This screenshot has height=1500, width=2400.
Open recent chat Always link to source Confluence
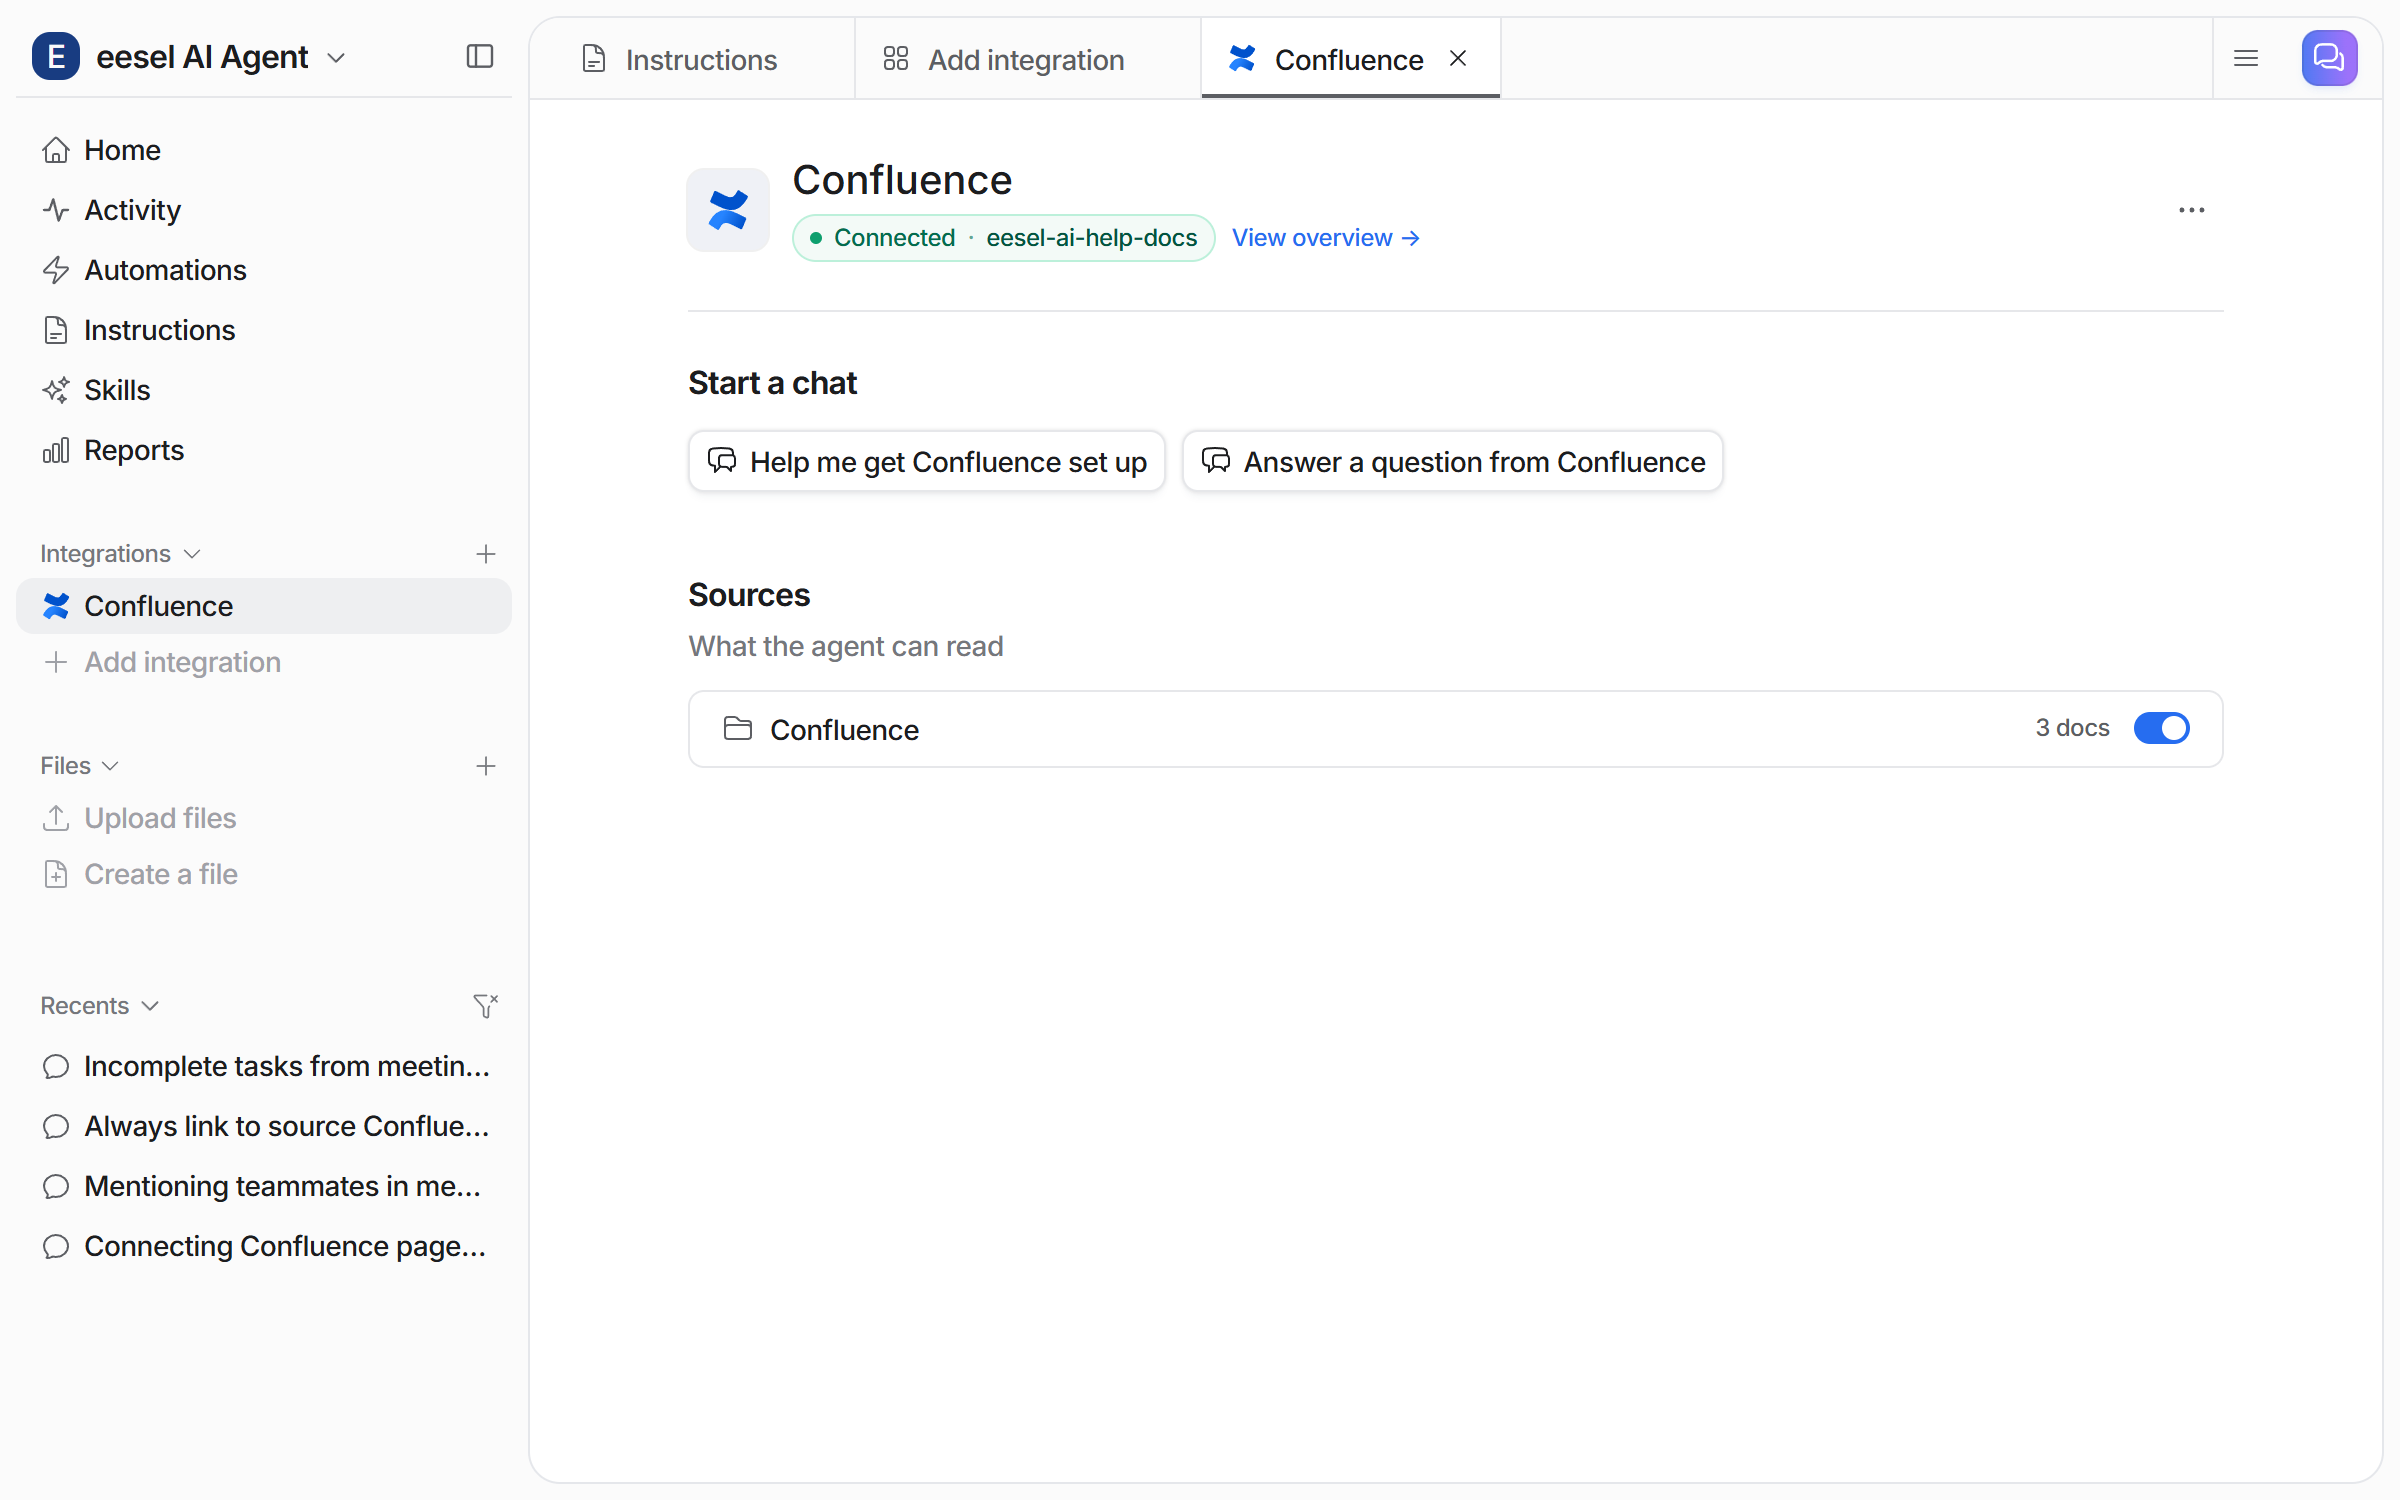coord(264,1126)
